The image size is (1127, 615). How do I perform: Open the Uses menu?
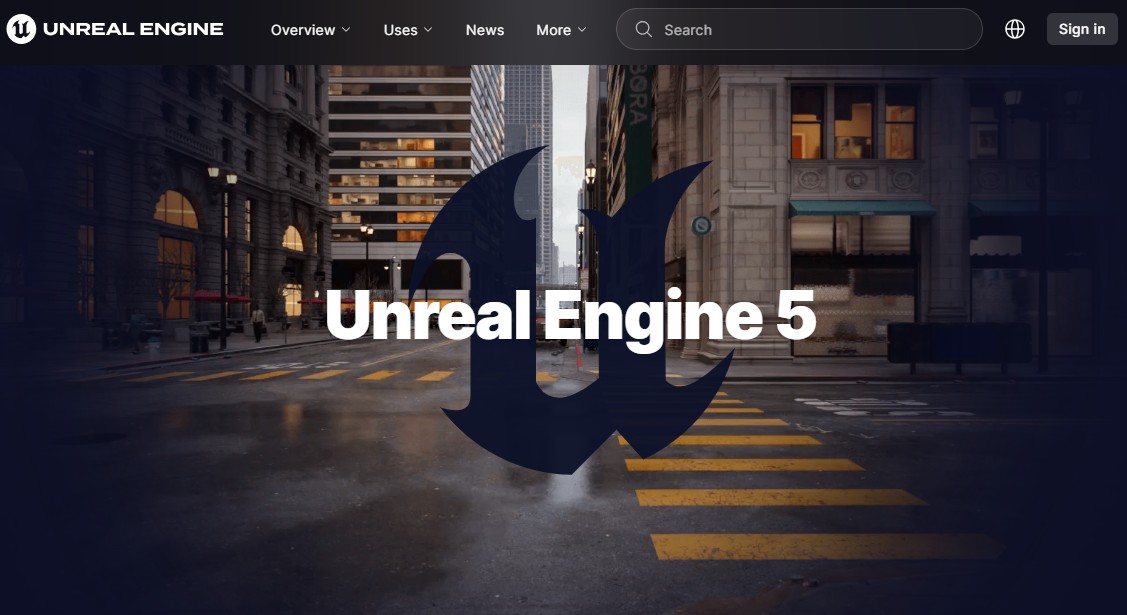(408, 29)
